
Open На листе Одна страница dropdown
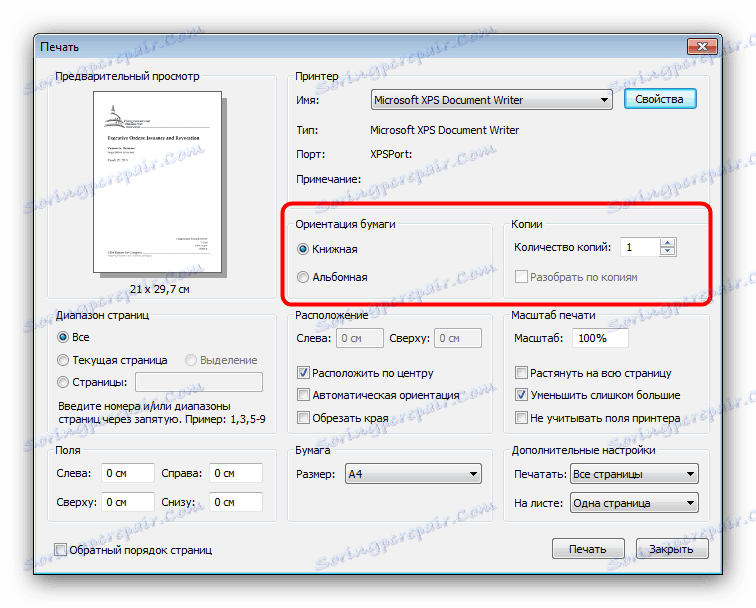pos(634,503)
